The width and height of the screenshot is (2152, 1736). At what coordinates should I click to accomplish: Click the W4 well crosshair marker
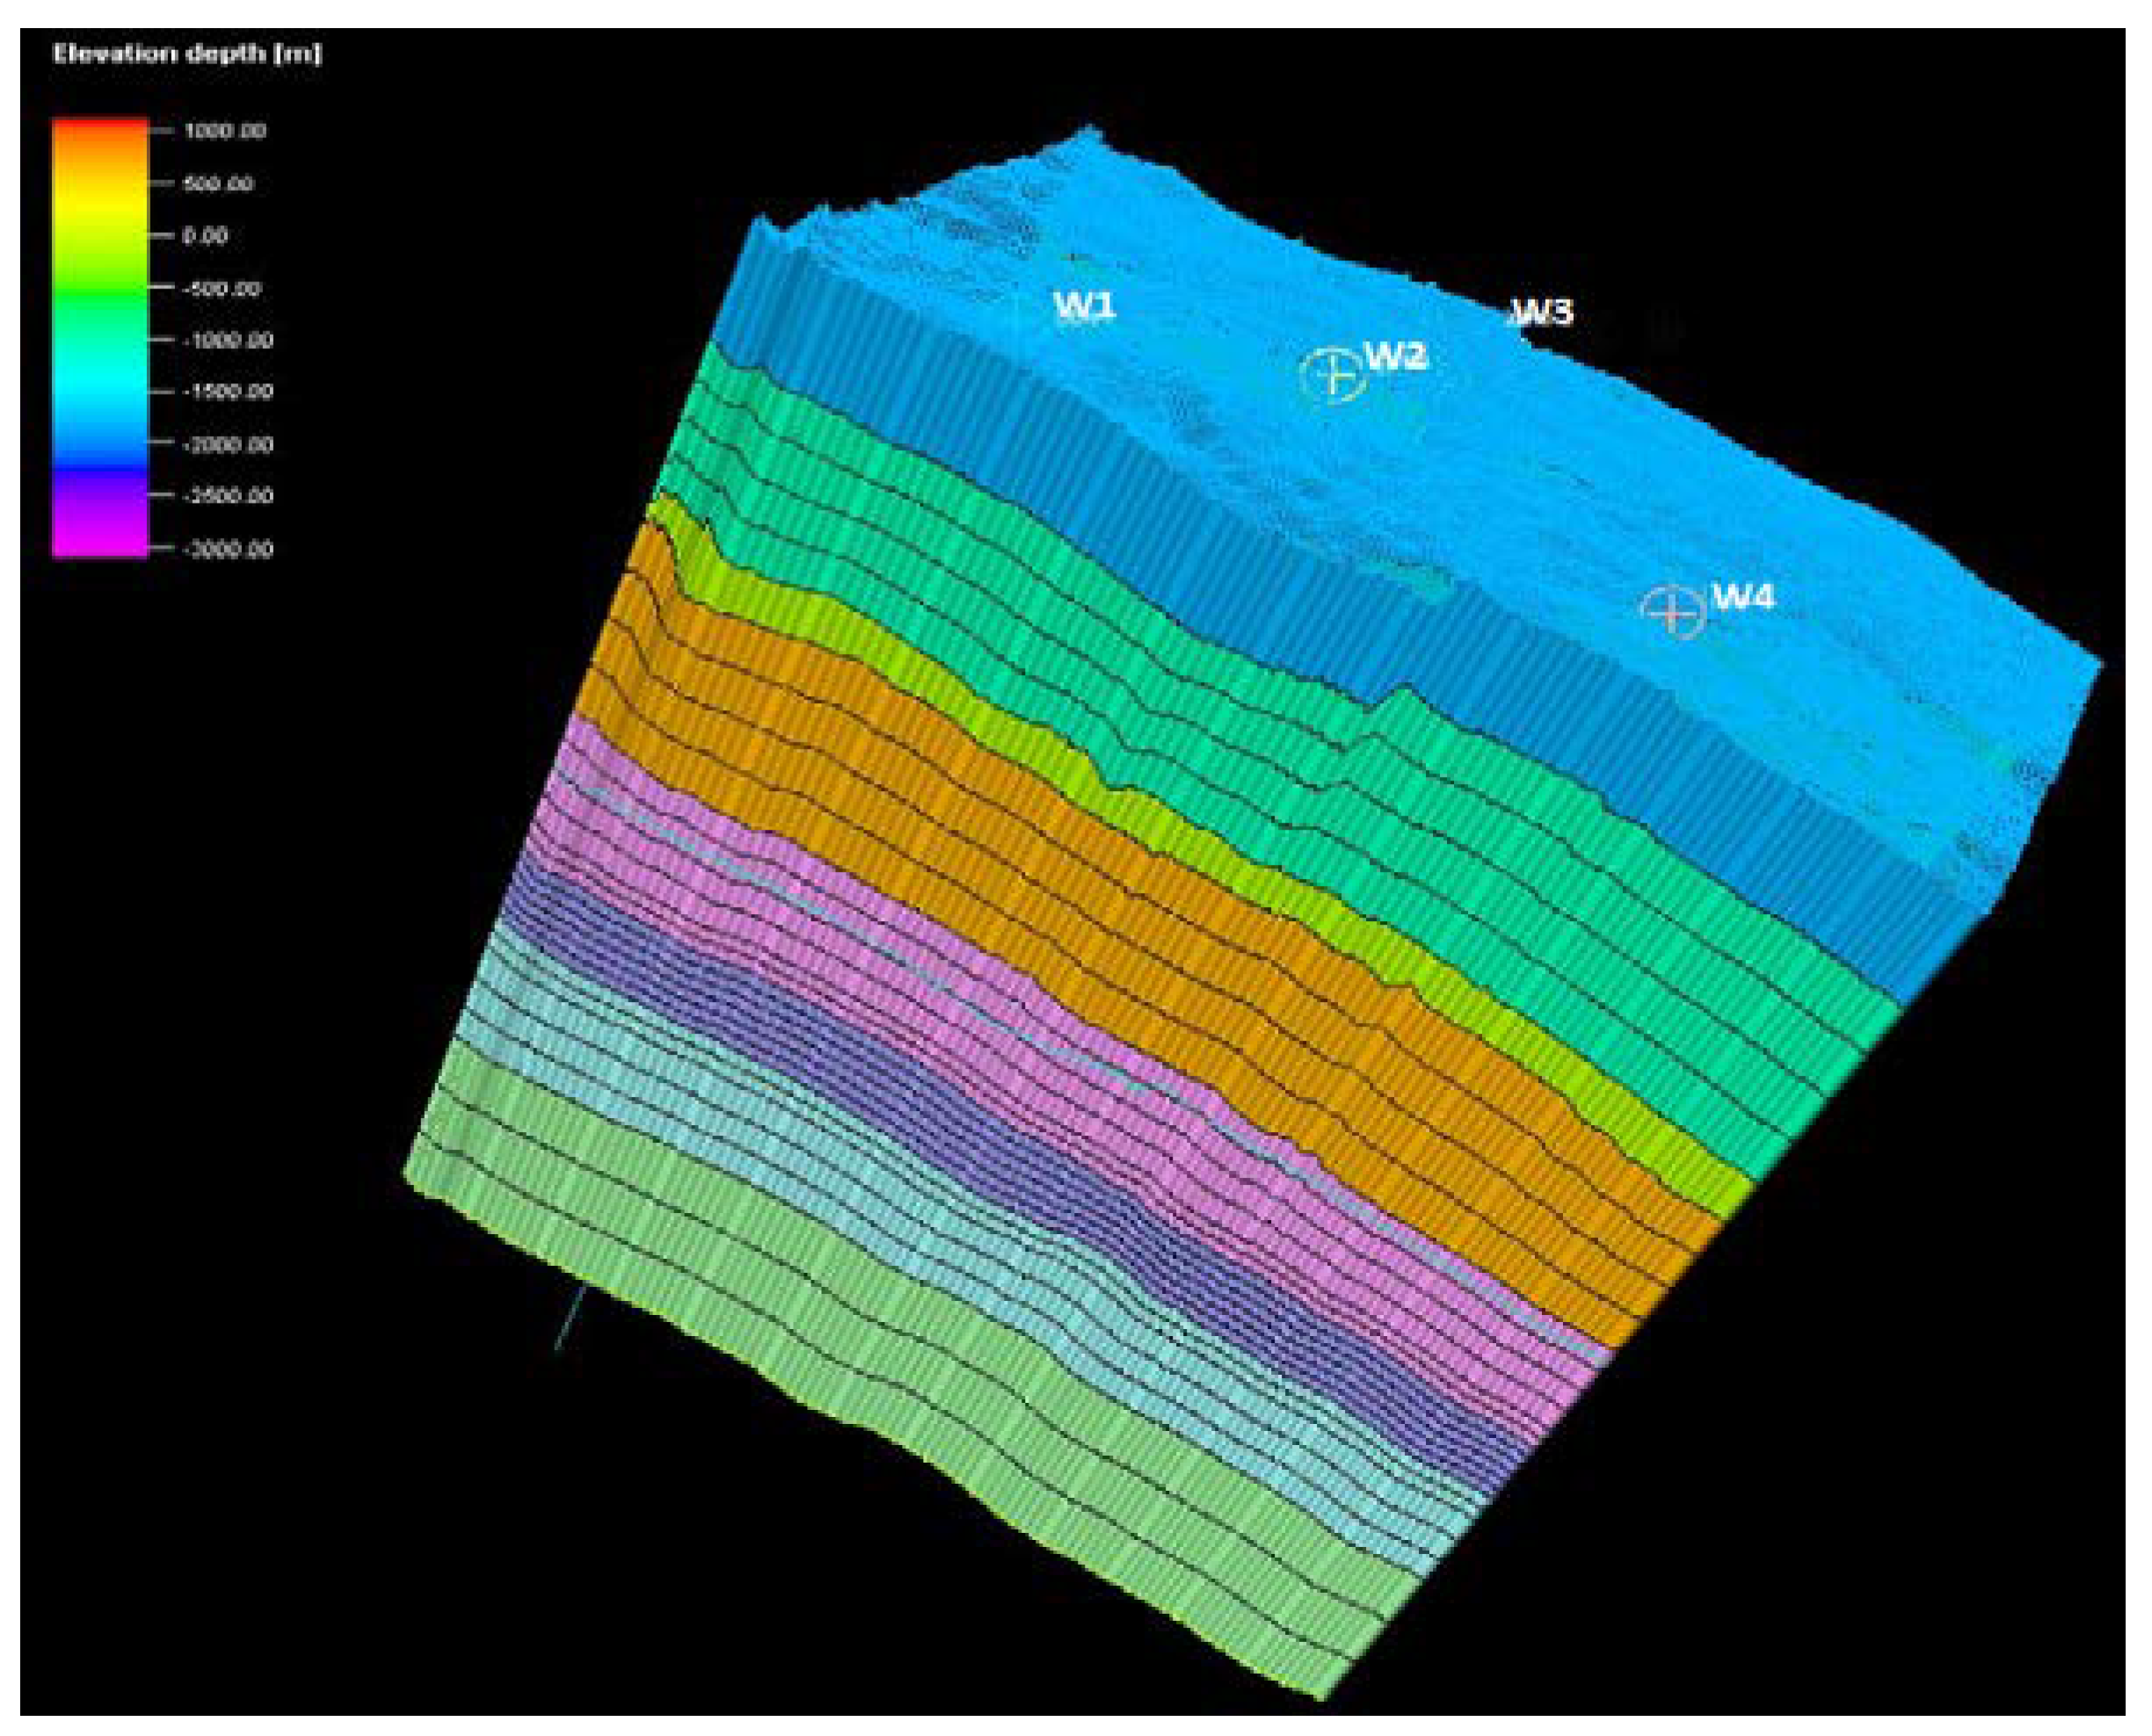(1673, 611)
